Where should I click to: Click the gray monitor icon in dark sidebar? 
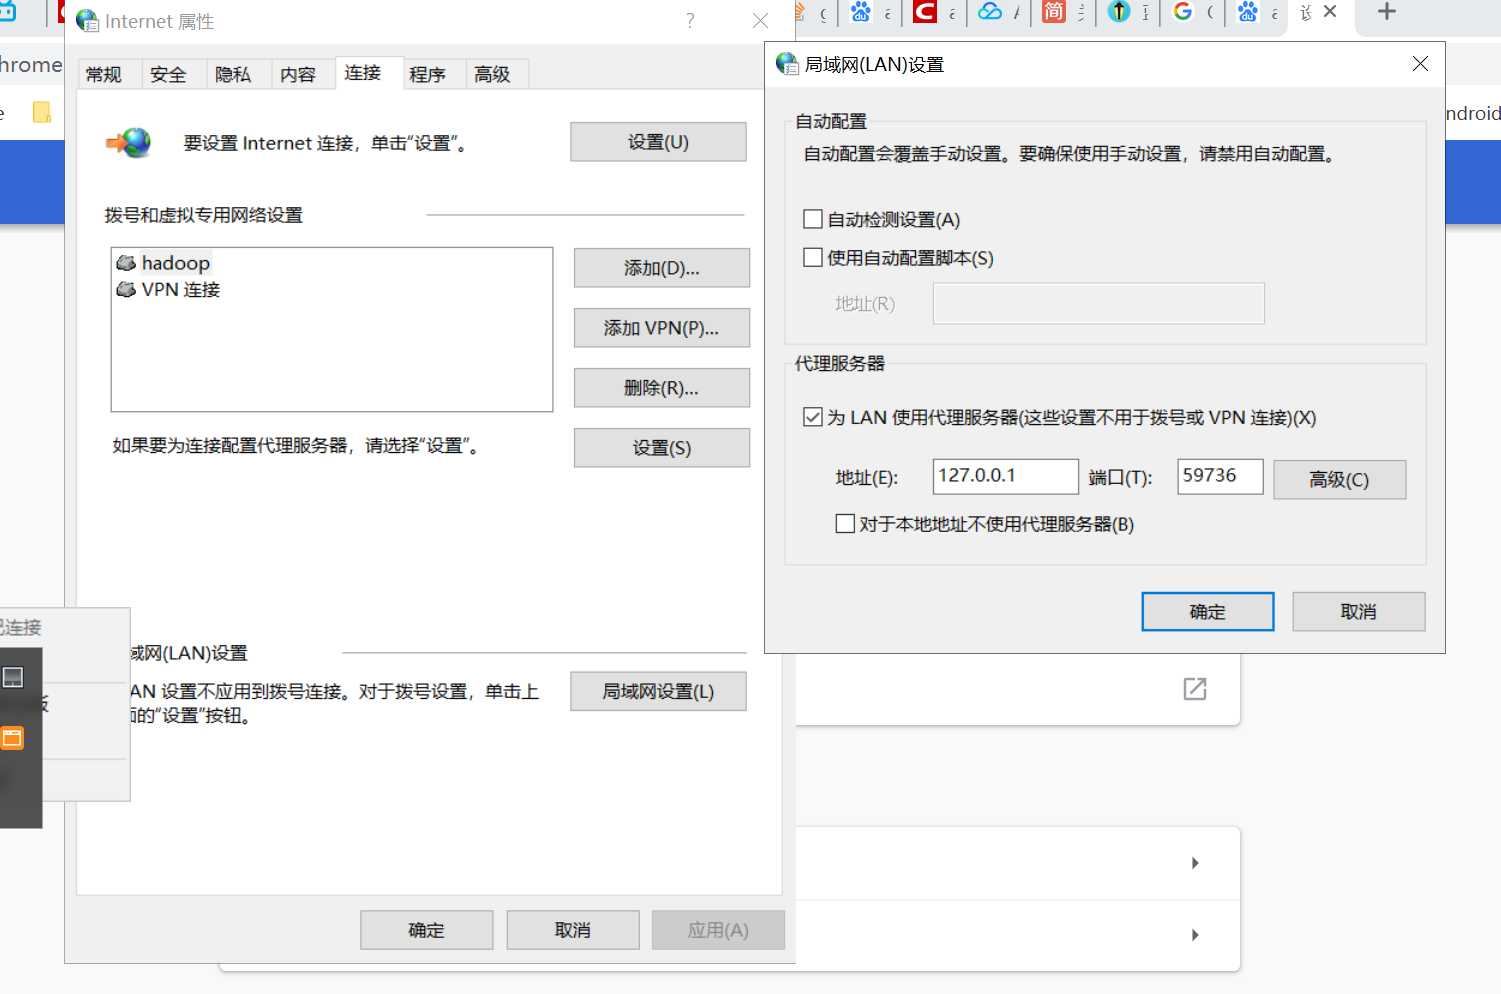[13, 678]
